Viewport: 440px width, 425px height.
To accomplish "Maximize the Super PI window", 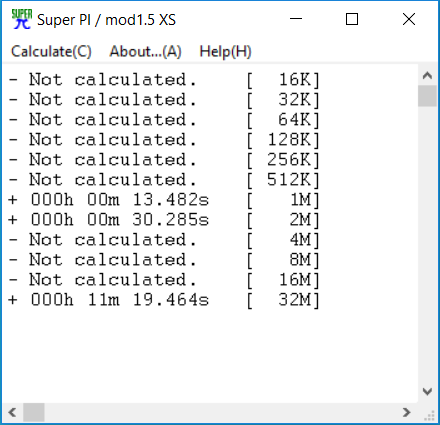I will tap(352, 19).
